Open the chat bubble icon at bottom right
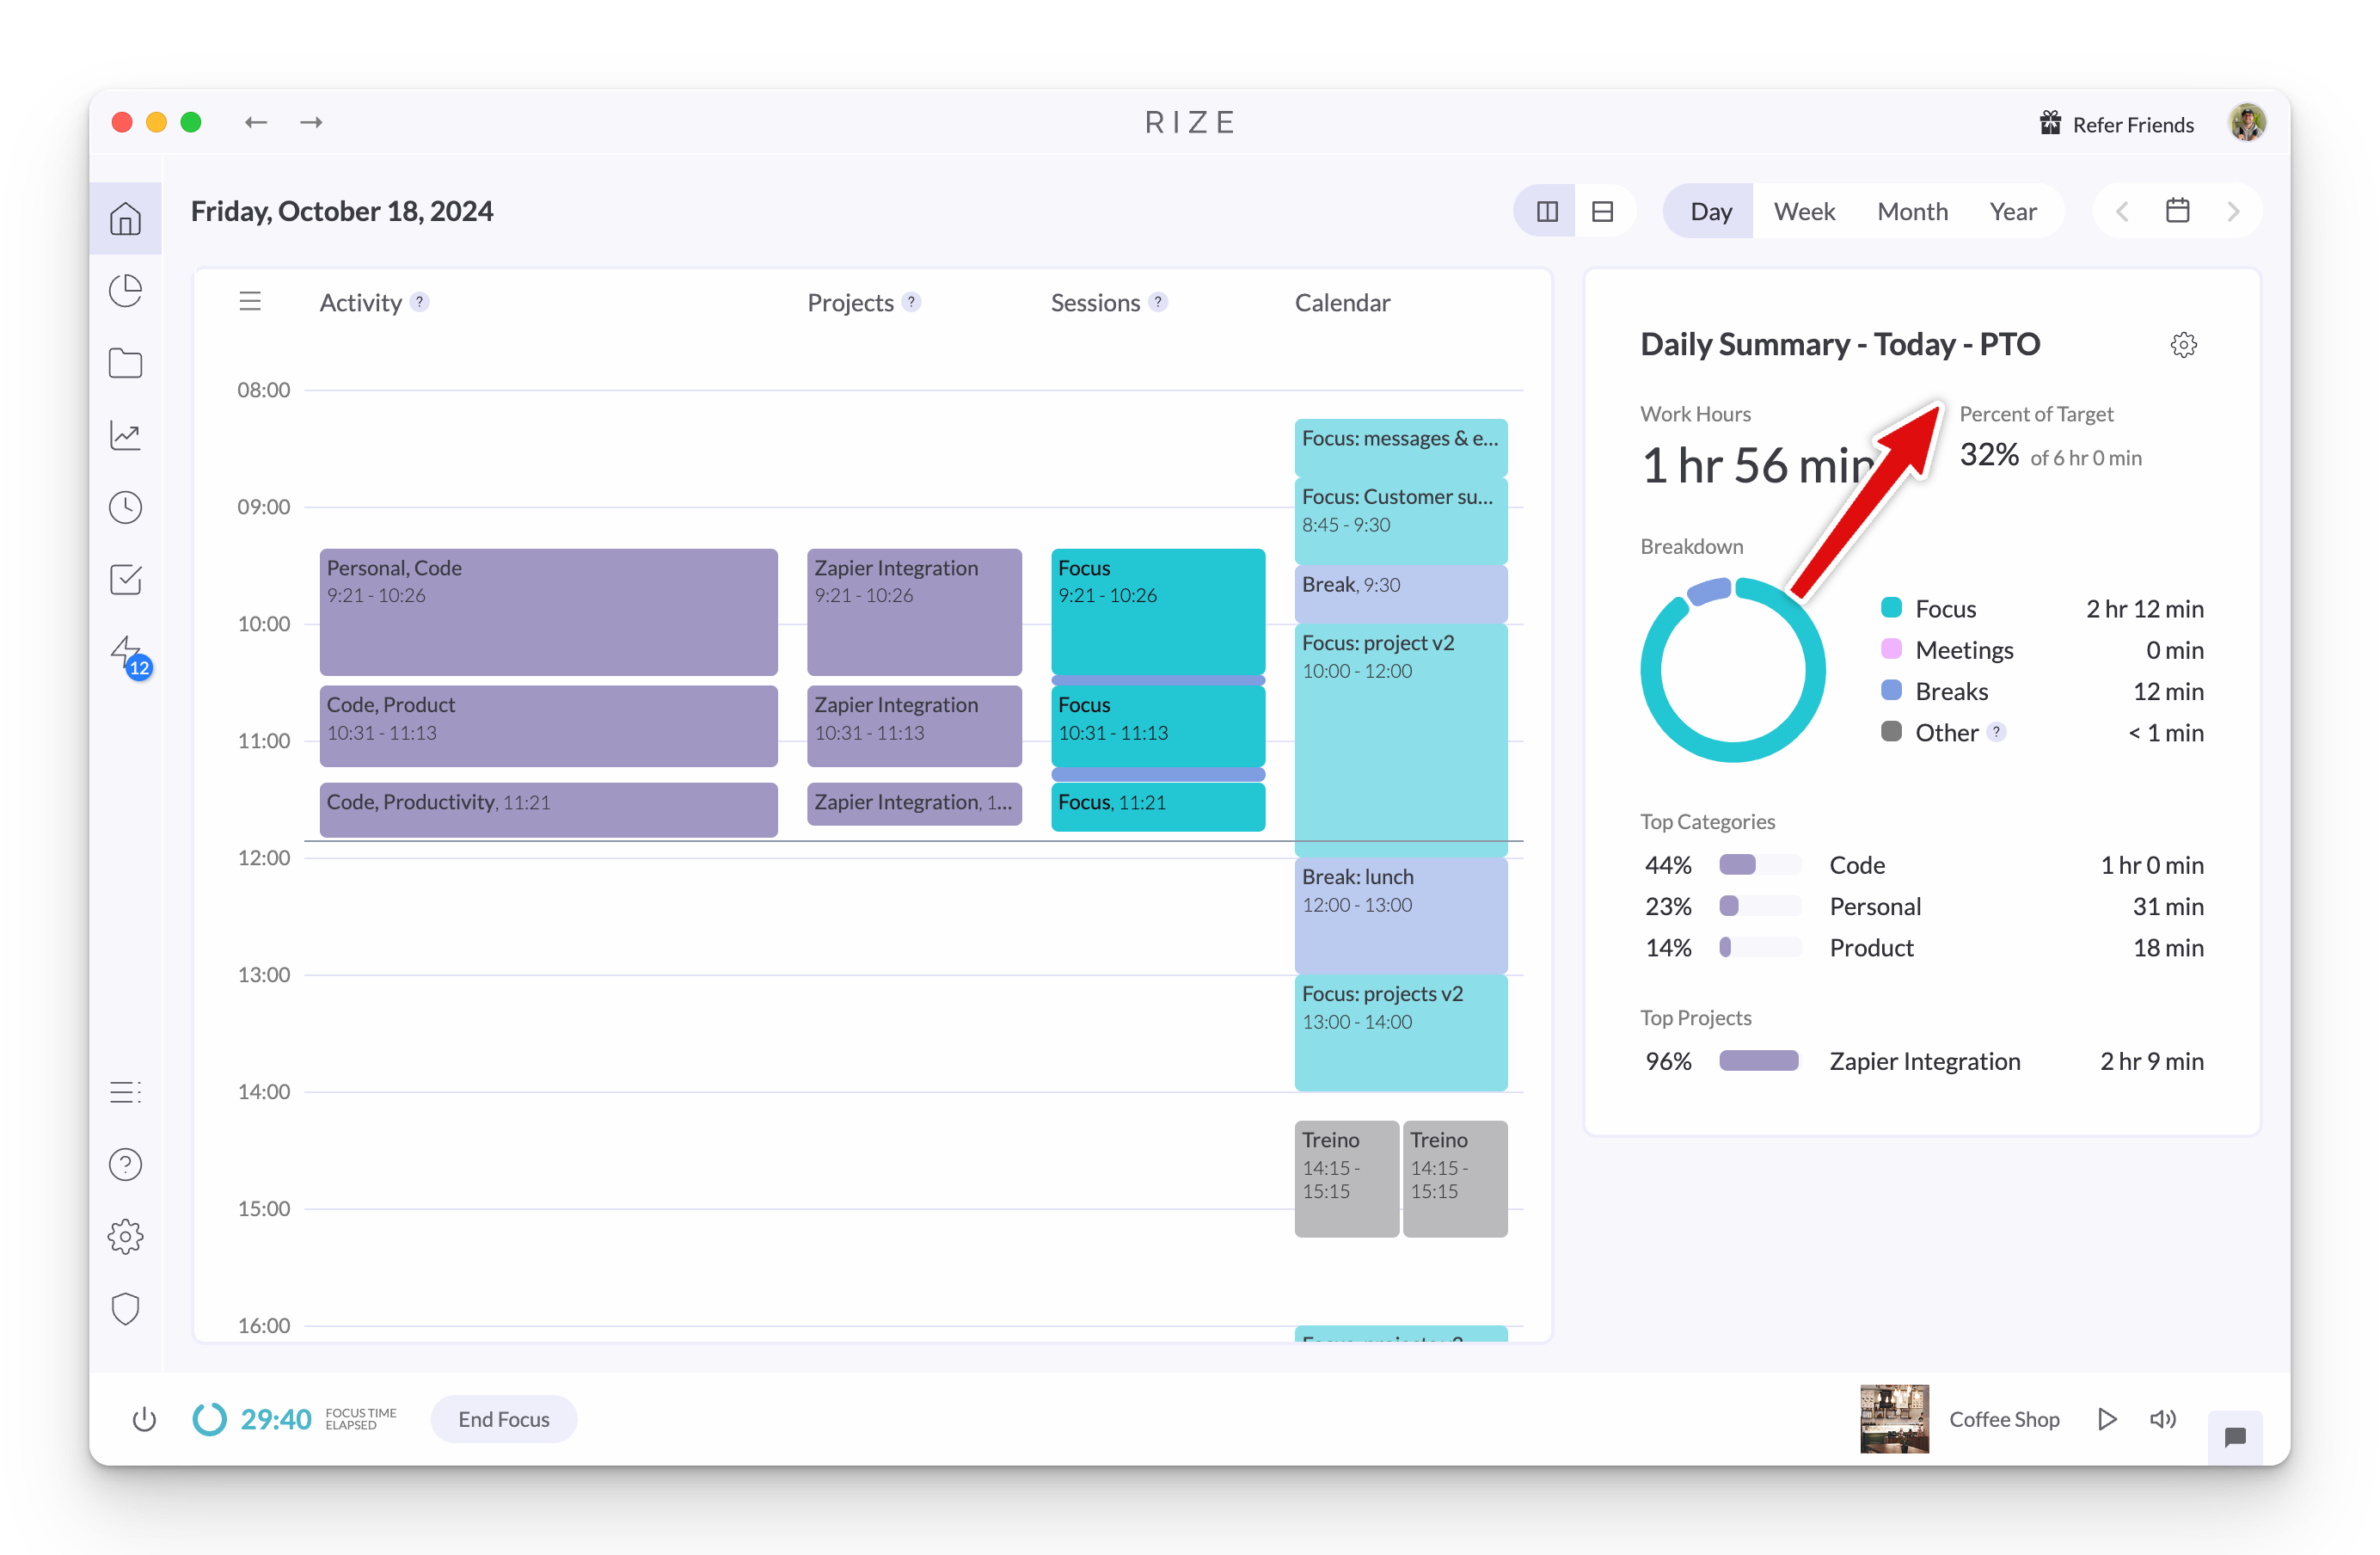This screenshot has height=1555, width=2380. (2235, 1437)
